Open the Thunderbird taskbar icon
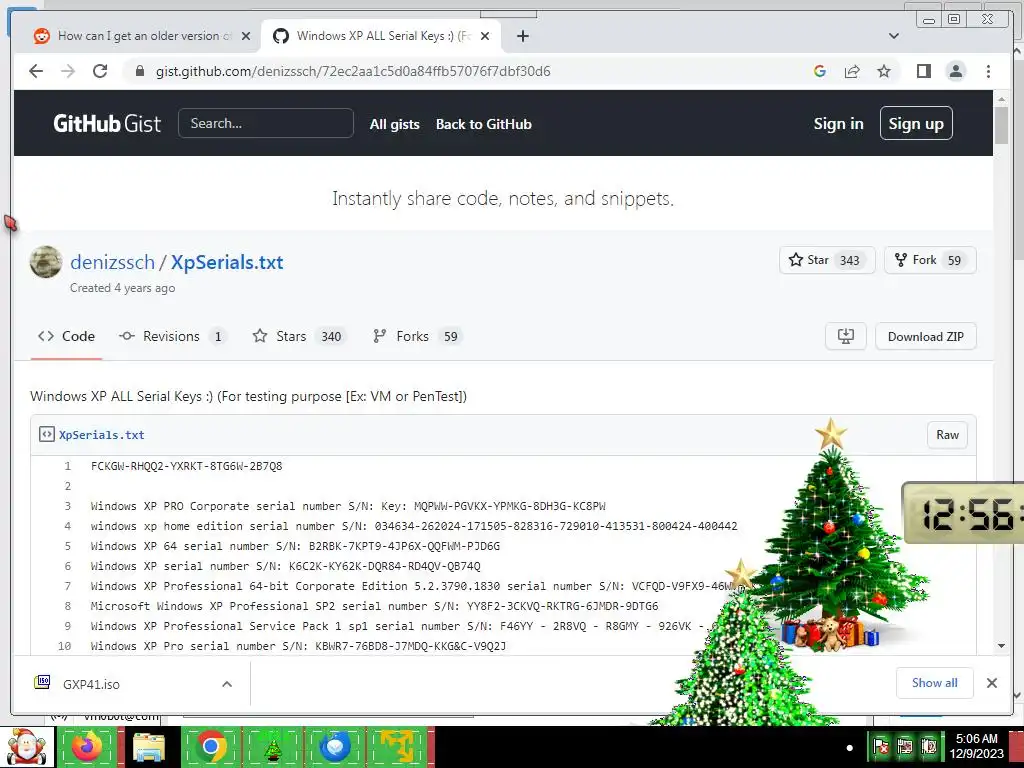 click(x=336, y=747)
